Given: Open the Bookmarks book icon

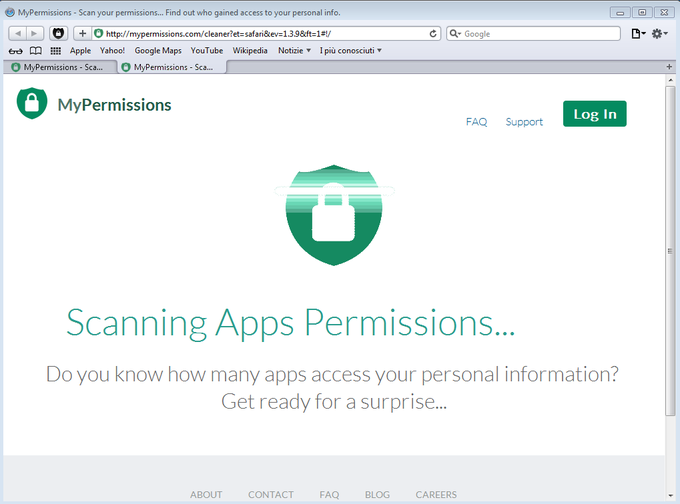Looking at the screenshot, I should [36, 51].
